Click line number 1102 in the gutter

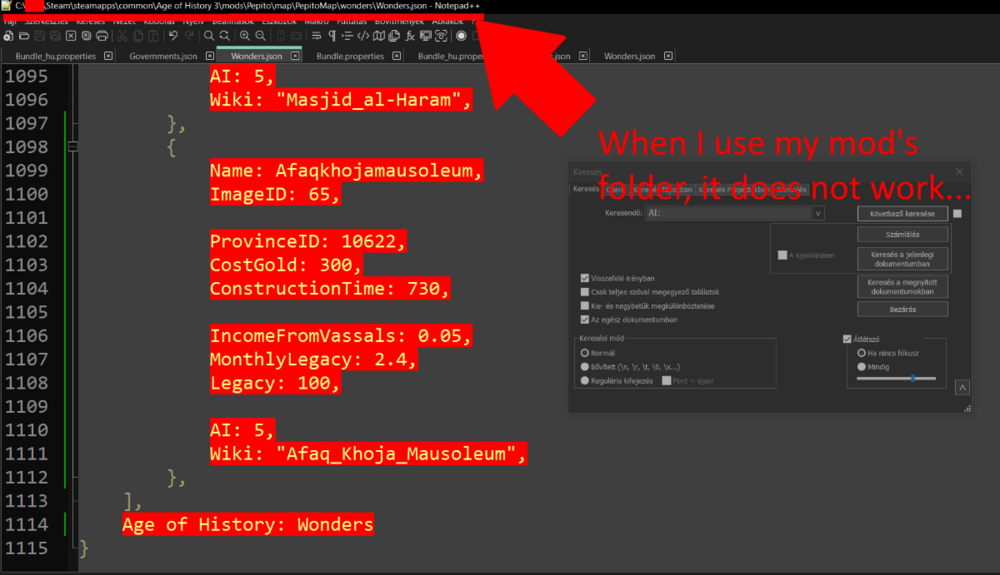point(27,242)
